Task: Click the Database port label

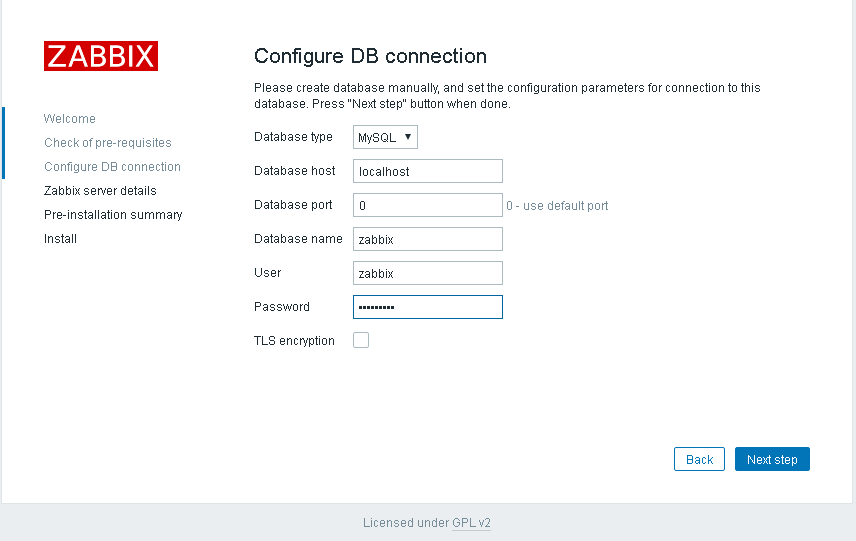Action: tap(293, 205)
